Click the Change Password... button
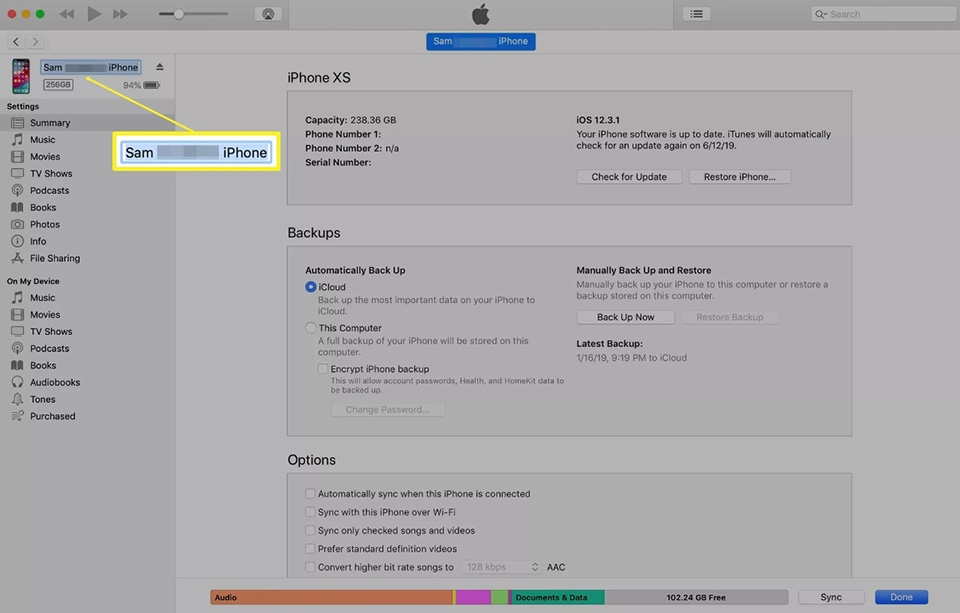The height and width of the screenshot is (613, 960). (x=388, y=410)
